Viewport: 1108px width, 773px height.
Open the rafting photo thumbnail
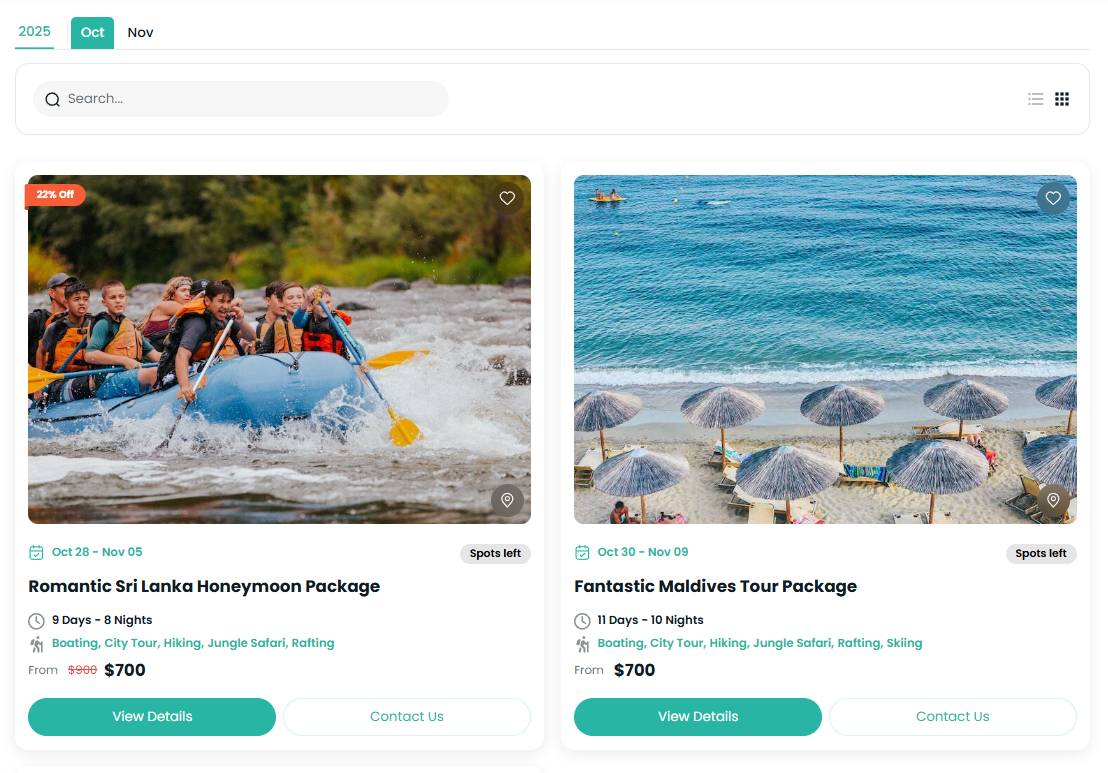pos(279,349)
